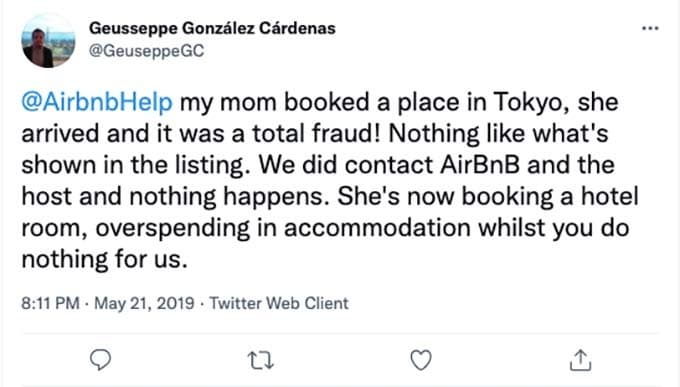The height and width of the screenshot is (387, 680).
Task: Click the Twitter Web Client source link
Action: (x=279, y=303)
